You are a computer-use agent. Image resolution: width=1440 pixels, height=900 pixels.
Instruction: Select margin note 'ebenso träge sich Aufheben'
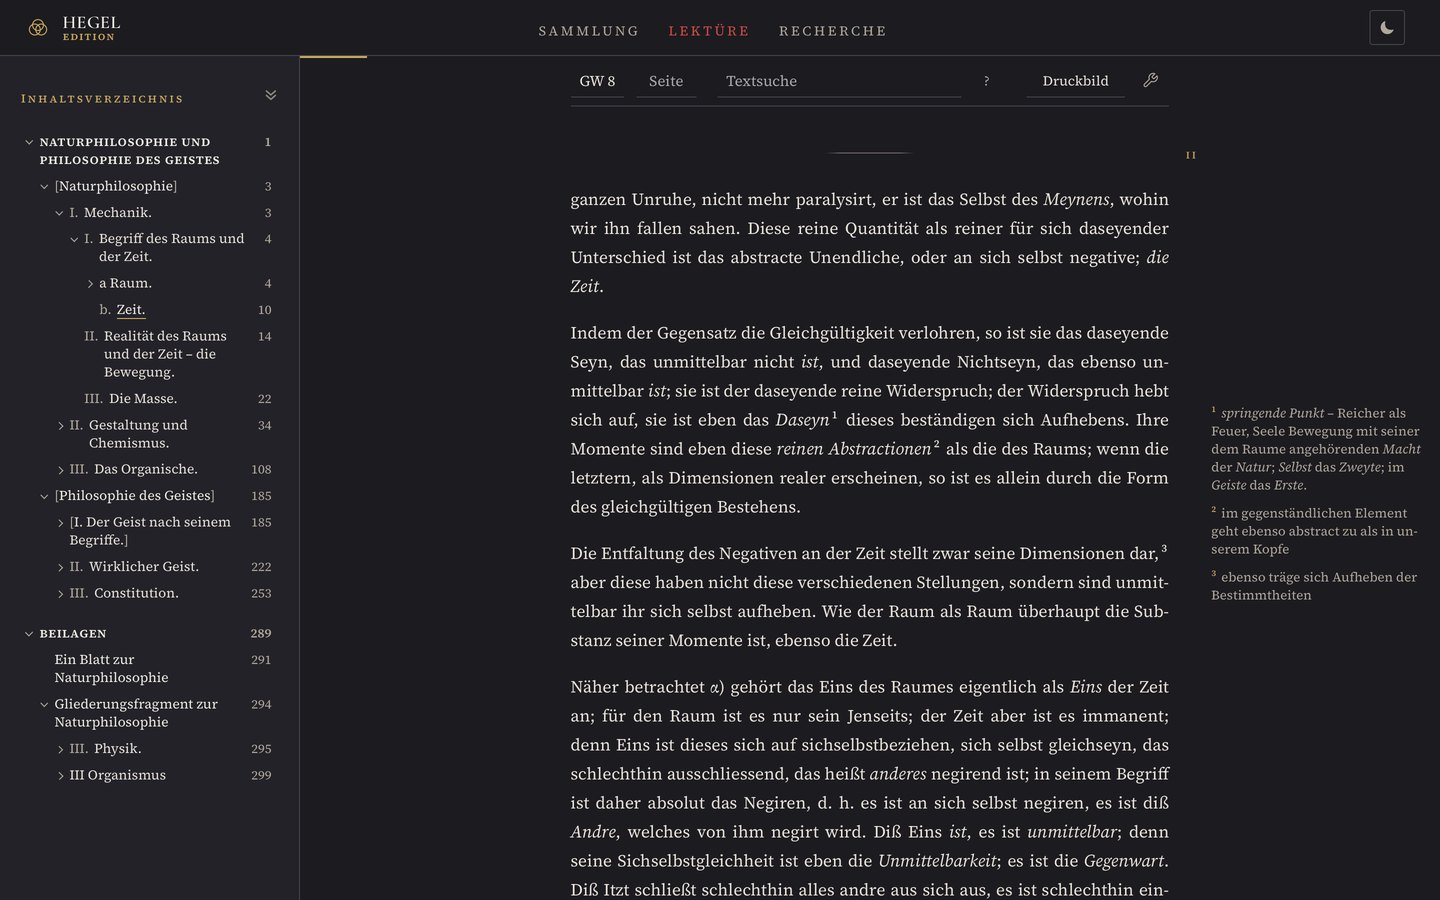point(1314,585)
